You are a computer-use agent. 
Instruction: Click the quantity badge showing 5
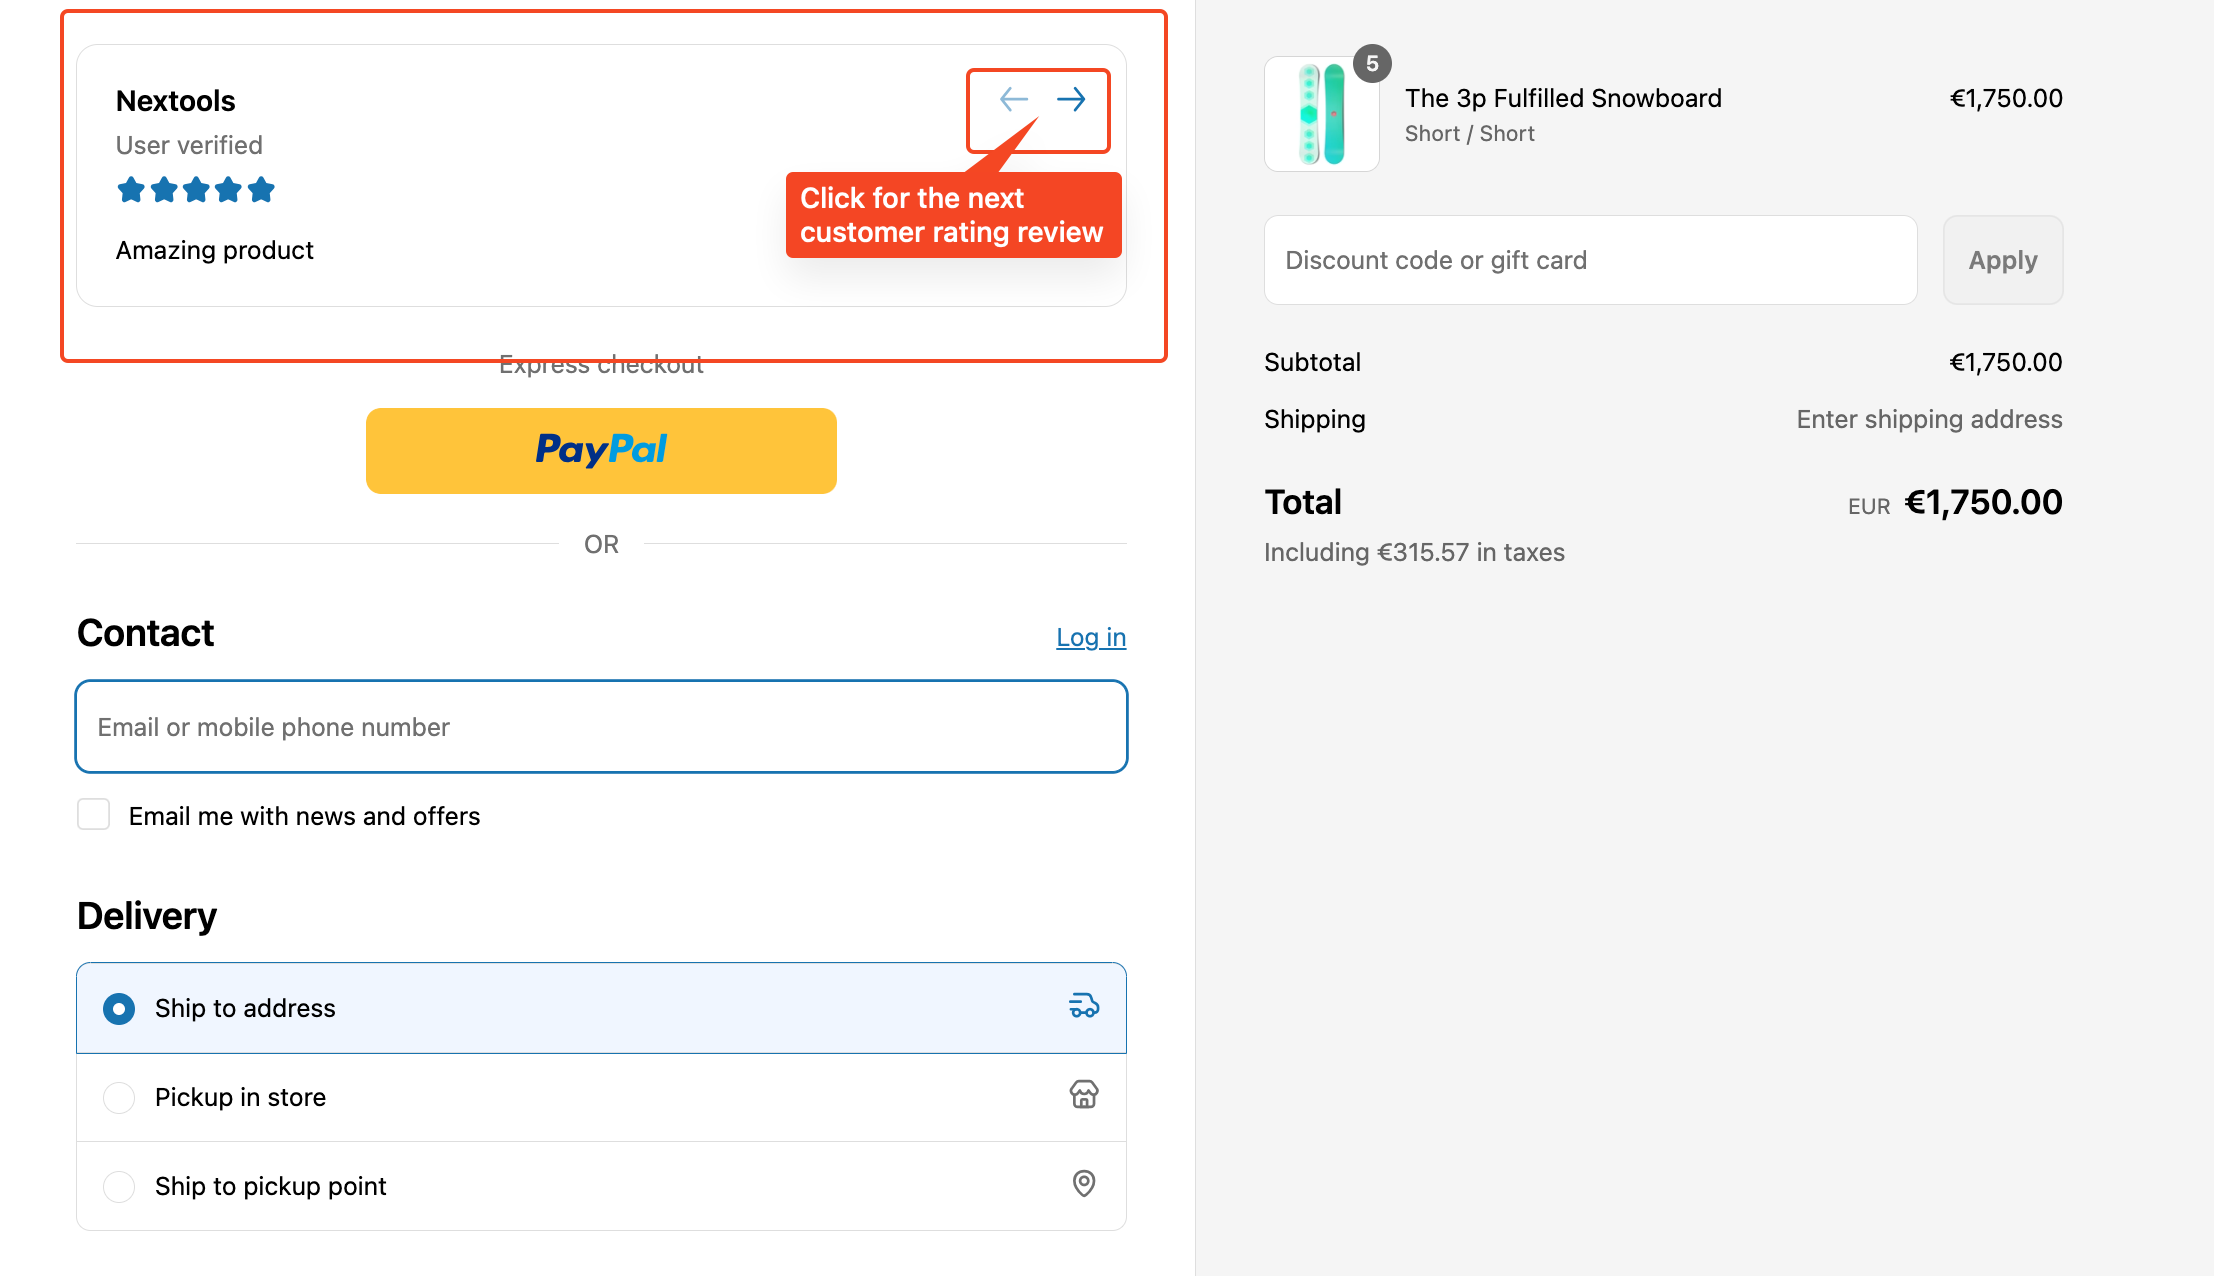(1372, 64)
